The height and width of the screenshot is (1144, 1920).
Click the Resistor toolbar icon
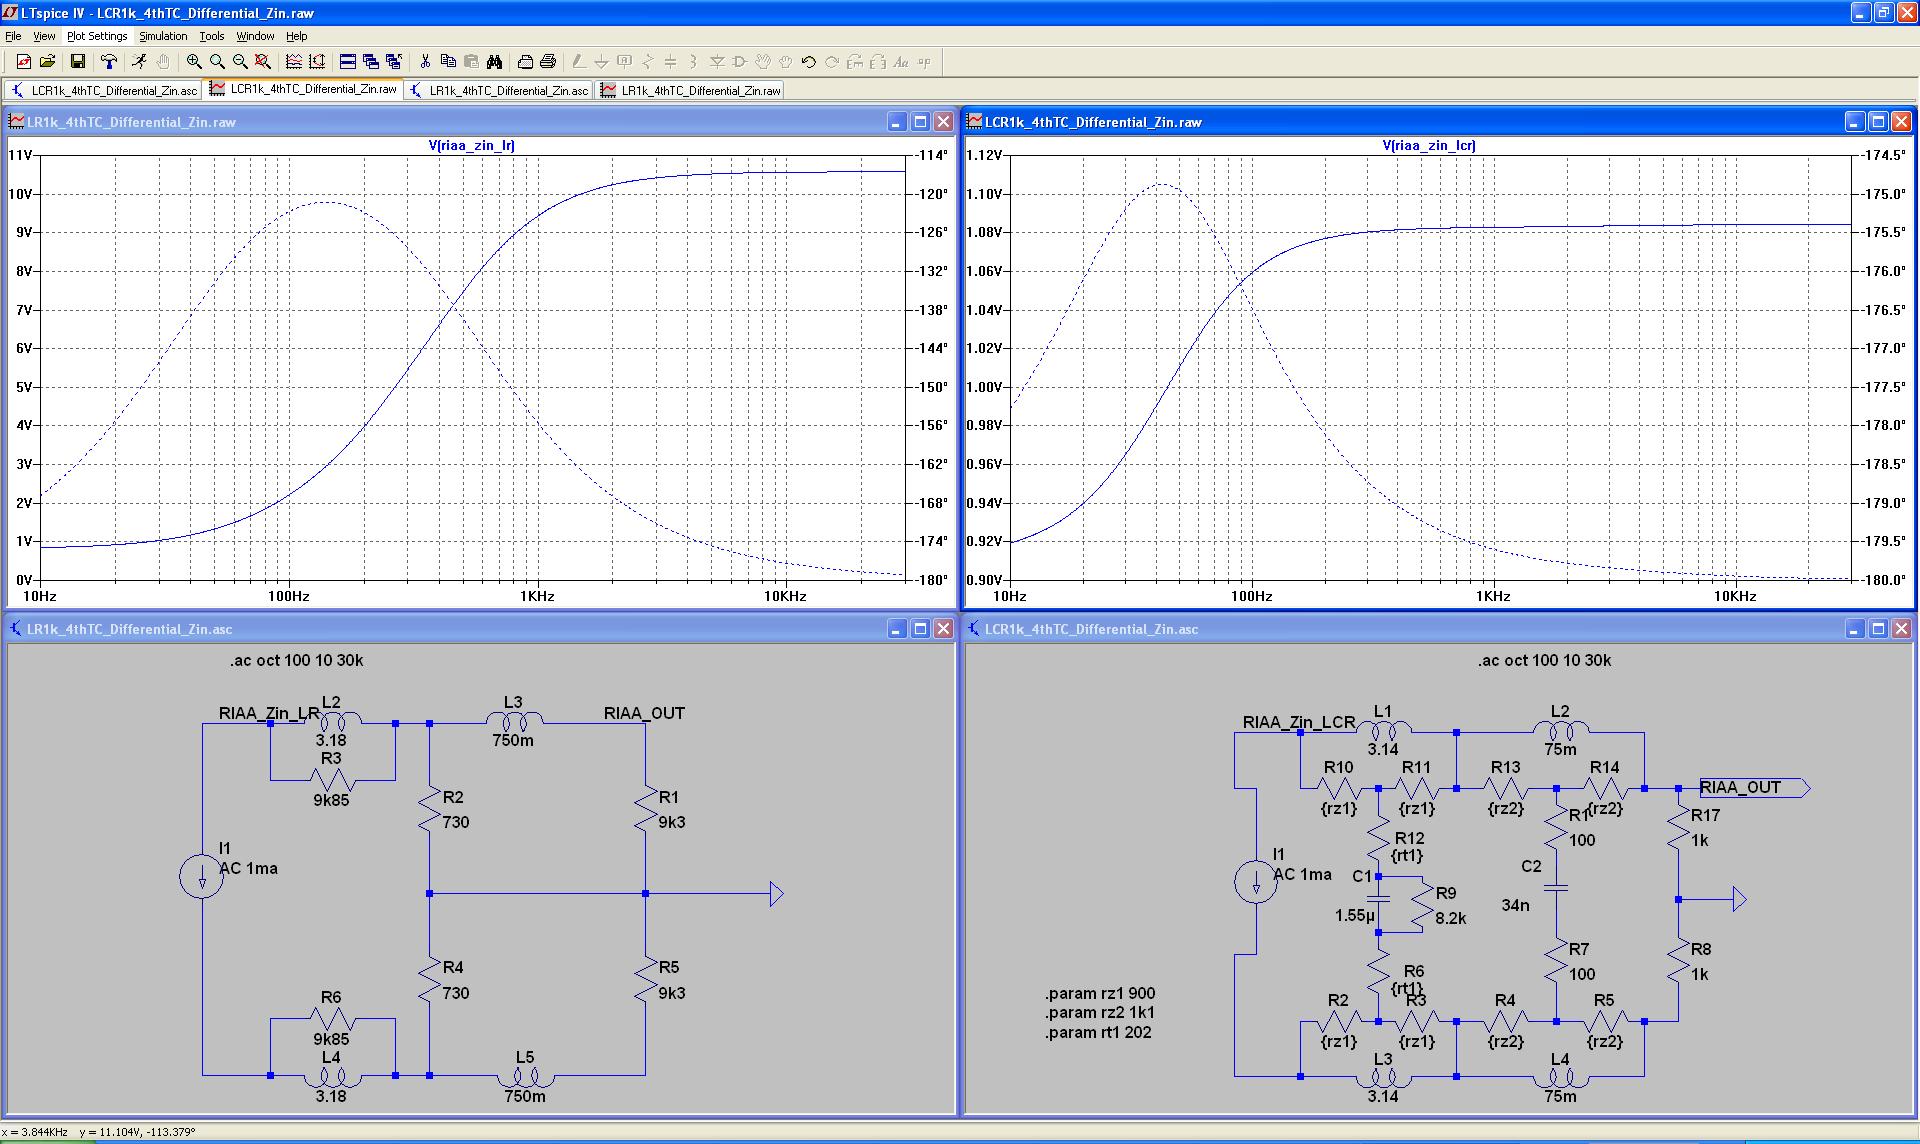[x=648, y=62]
